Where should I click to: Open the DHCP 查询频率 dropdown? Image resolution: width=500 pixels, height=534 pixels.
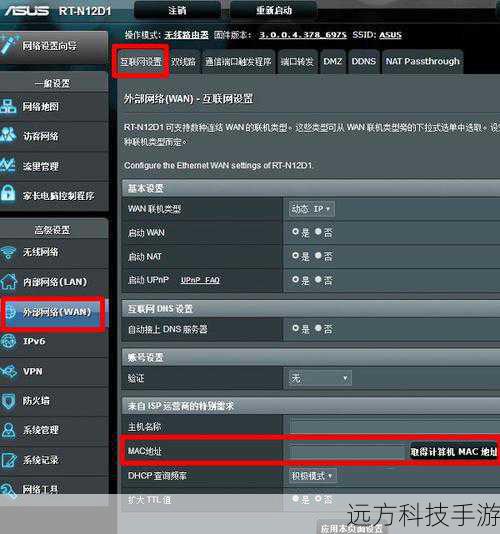(313, 475)
